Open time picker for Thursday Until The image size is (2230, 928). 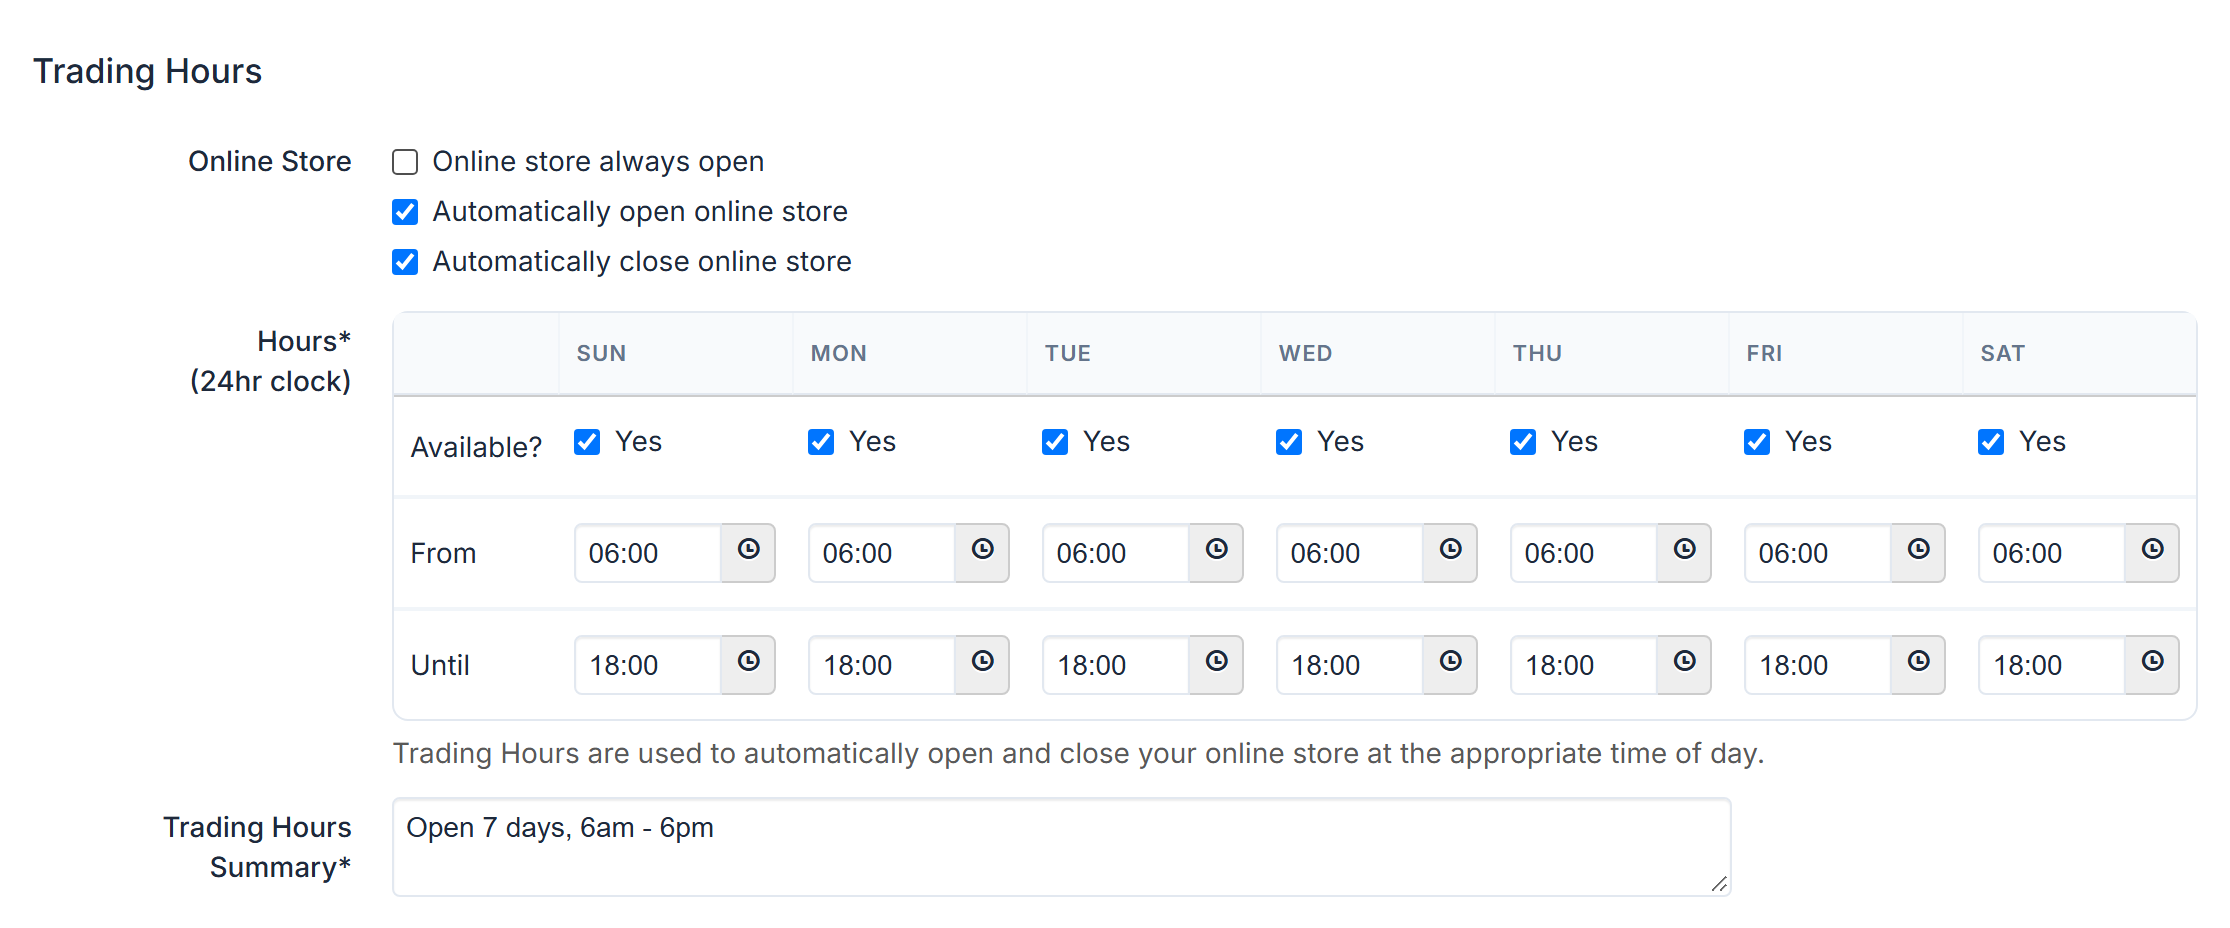point(1684,664)
